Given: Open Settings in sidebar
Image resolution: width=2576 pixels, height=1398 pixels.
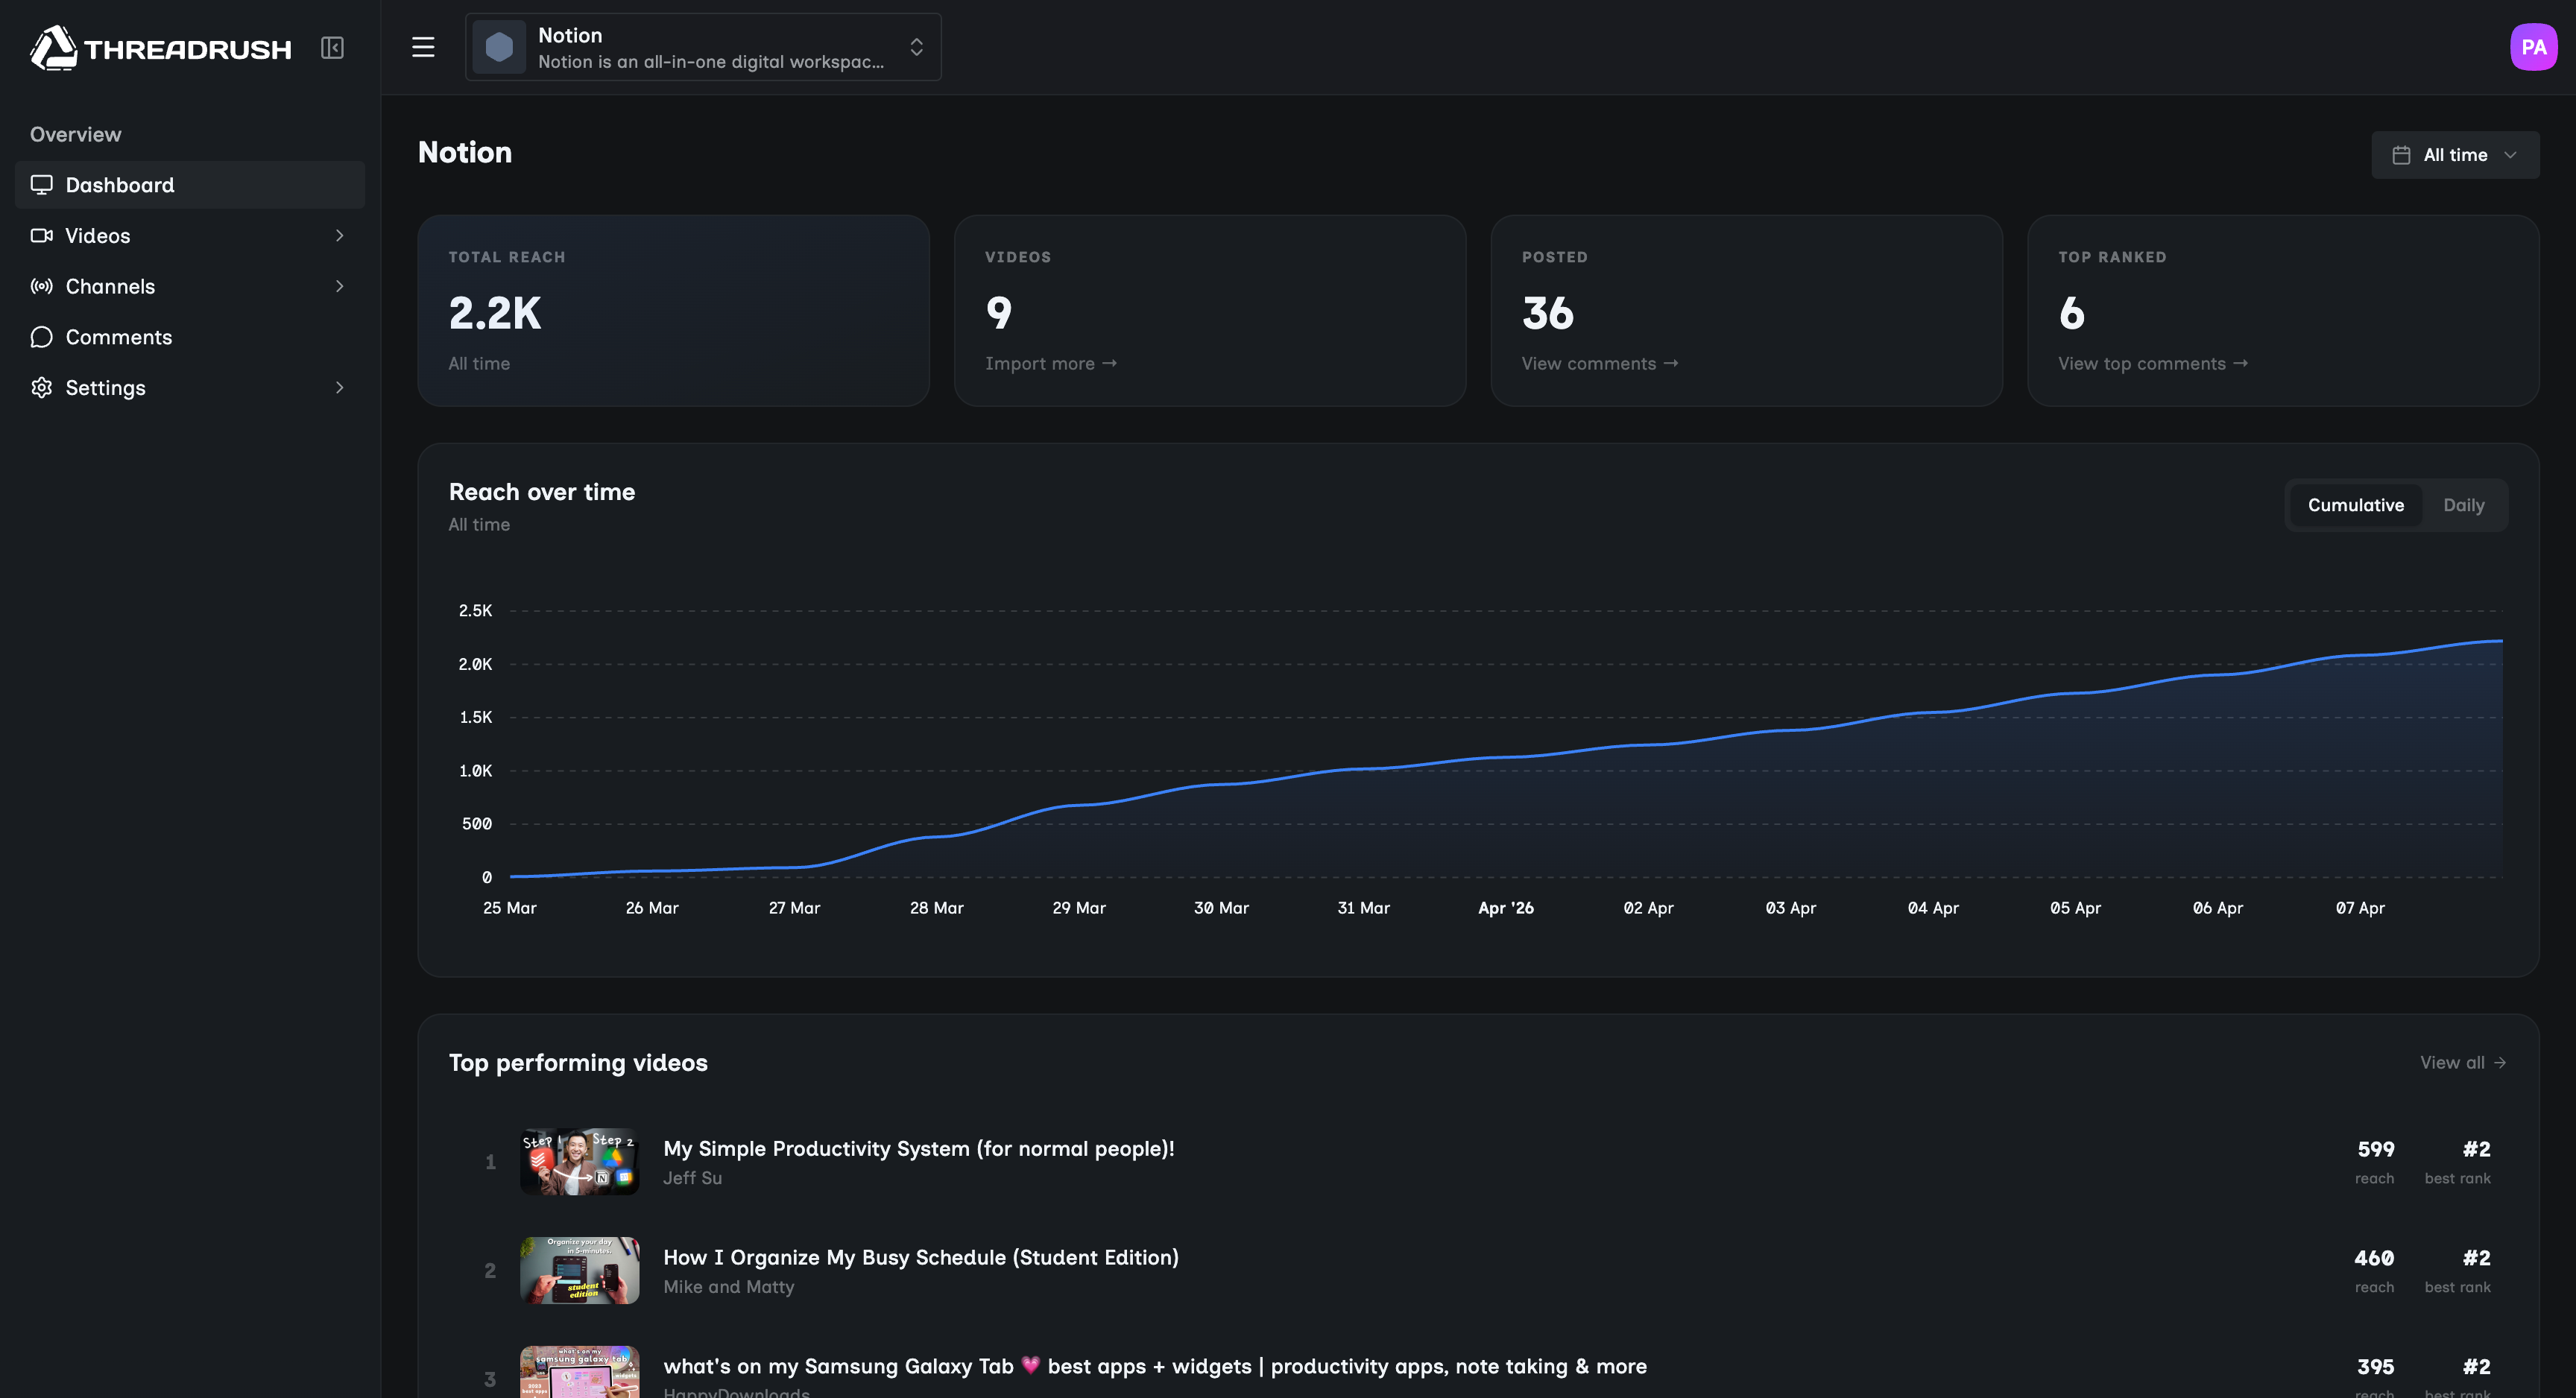Looking at the screenshot, I should click(190, 388).
